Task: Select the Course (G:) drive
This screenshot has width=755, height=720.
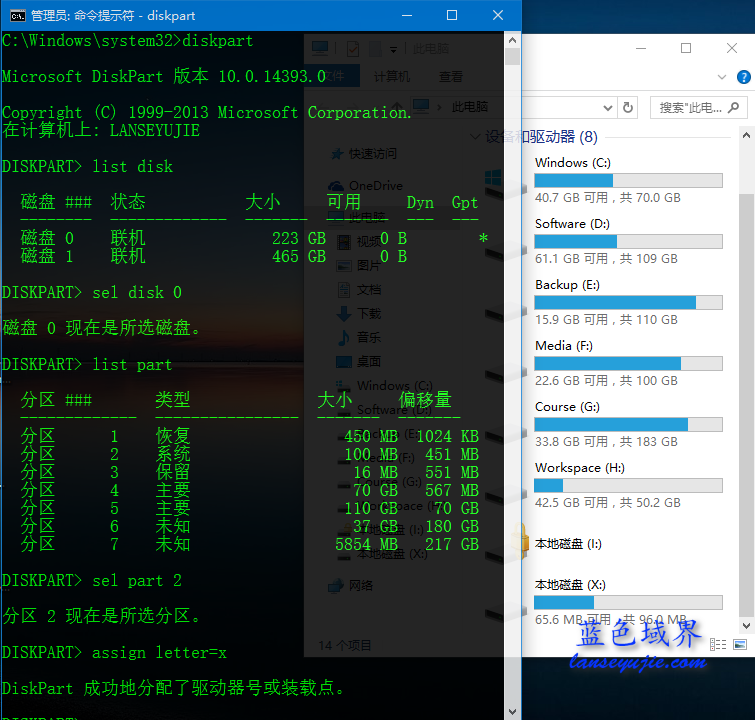Action: [x=628, y=424]
